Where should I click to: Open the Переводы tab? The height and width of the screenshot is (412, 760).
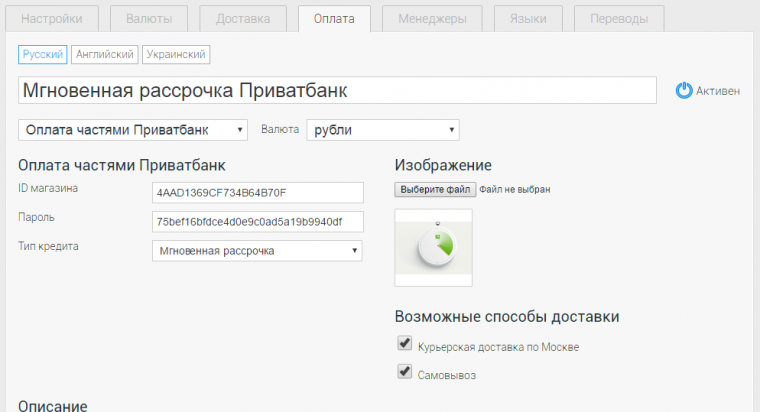click(618, 19)
